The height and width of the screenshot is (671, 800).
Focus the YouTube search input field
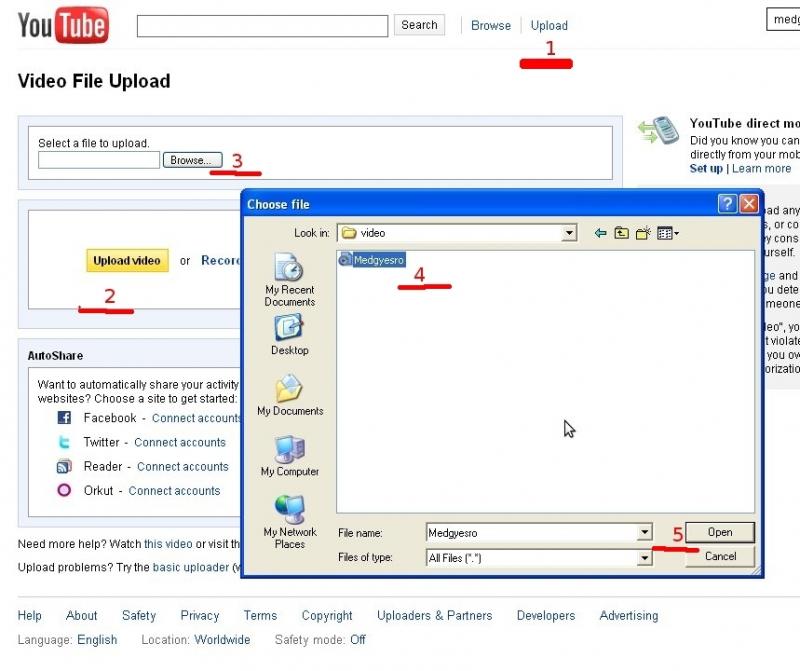pyautogui.click(x=262, y=26)
